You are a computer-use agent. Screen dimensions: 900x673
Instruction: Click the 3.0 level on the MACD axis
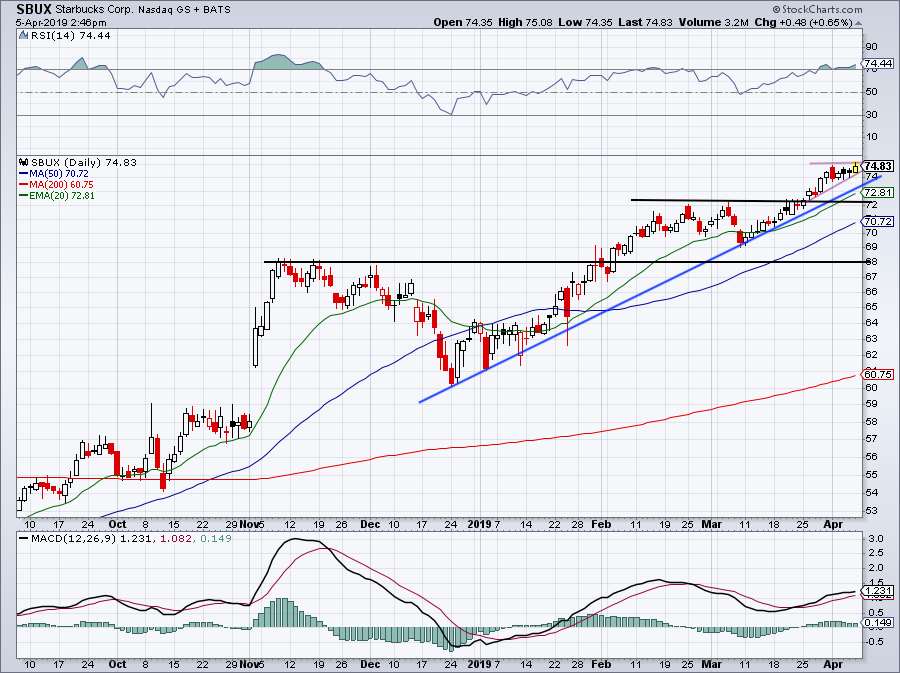(x=875, y=539)
